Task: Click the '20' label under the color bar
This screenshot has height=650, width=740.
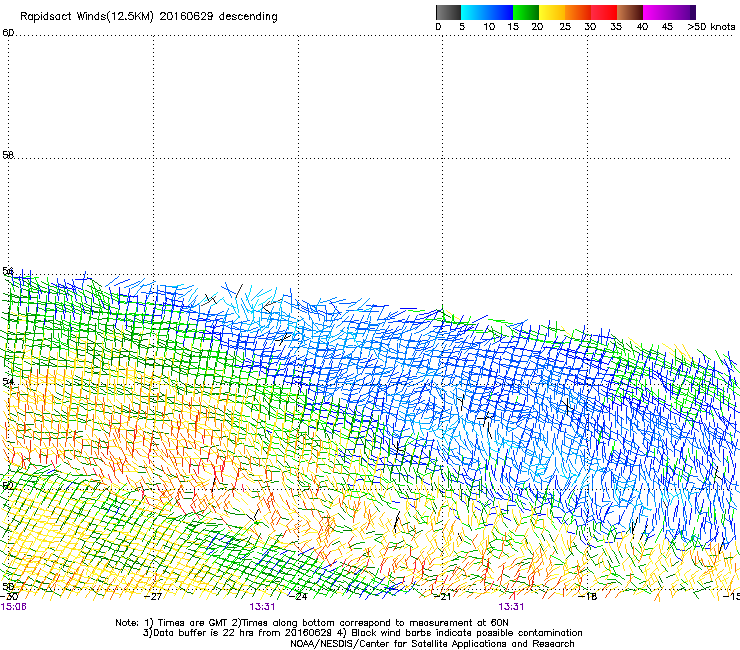Action: [537, 27]
